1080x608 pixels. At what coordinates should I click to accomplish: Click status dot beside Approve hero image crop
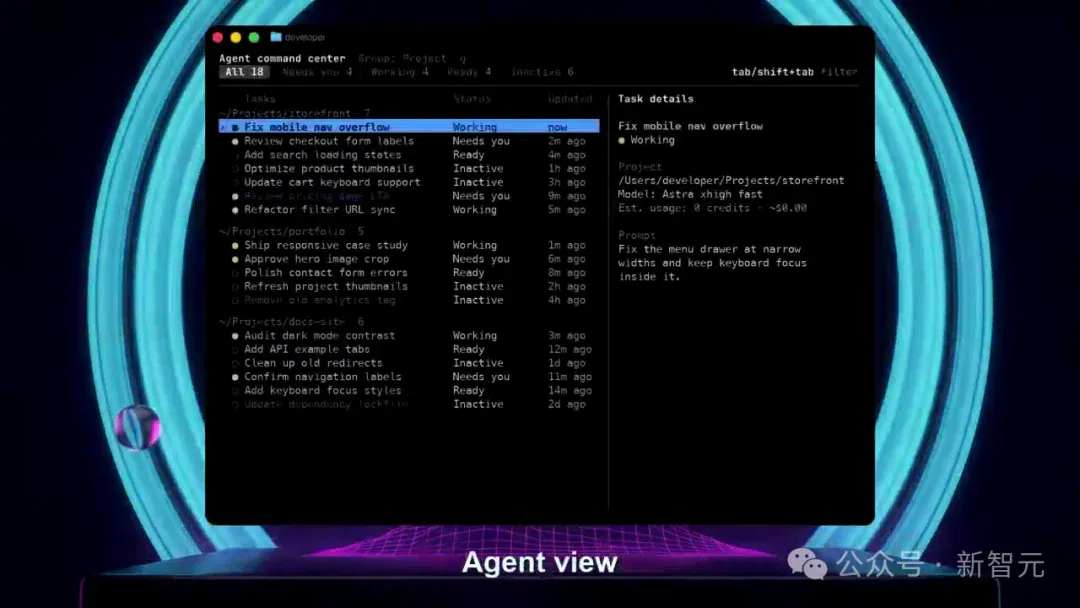tap(236, 259)
